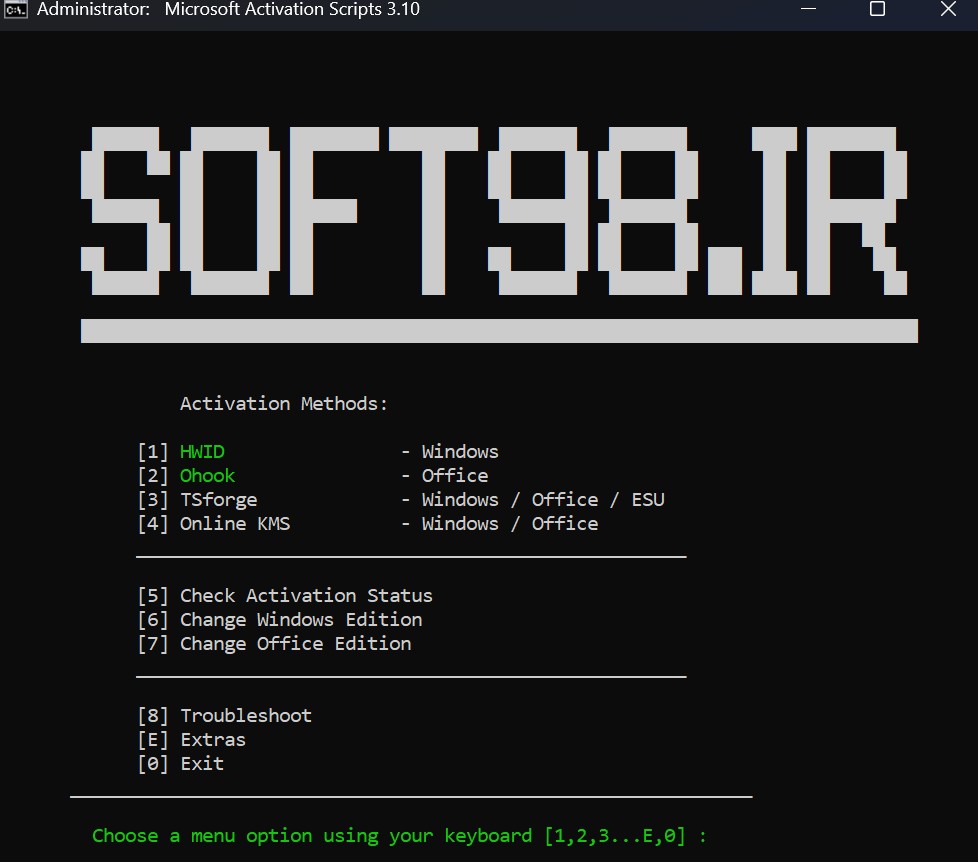Click the command prompt icon in title bar
The width and height of the screenshot is (978, 862).
click(x=16, y=9)
